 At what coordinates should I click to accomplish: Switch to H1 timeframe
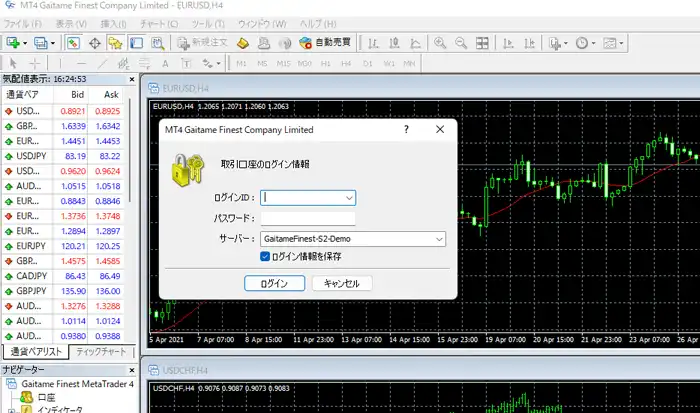(325, 63)
